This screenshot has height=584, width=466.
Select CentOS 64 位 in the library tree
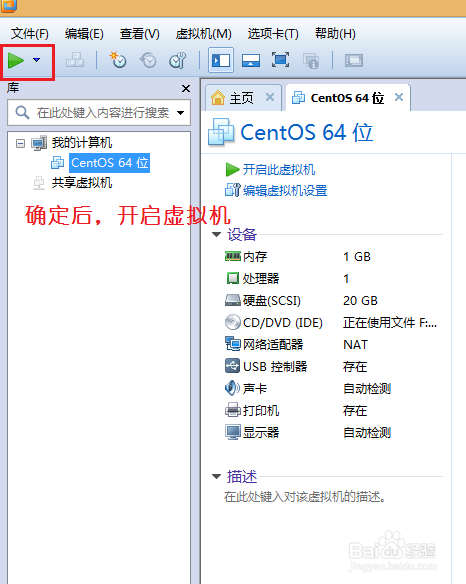[x=110, y=163]
